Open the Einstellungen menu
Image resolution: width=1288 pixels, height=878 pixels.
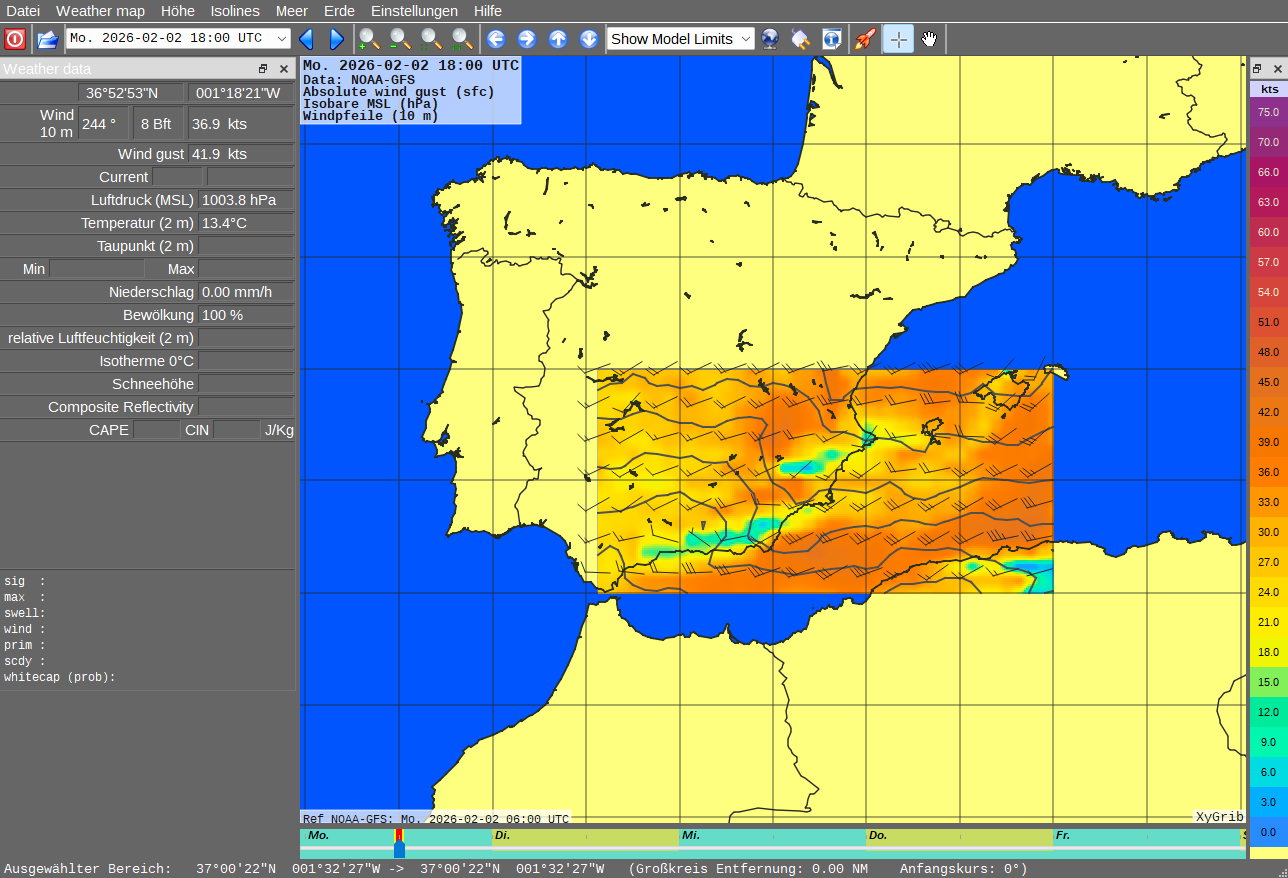click(414, 11)
